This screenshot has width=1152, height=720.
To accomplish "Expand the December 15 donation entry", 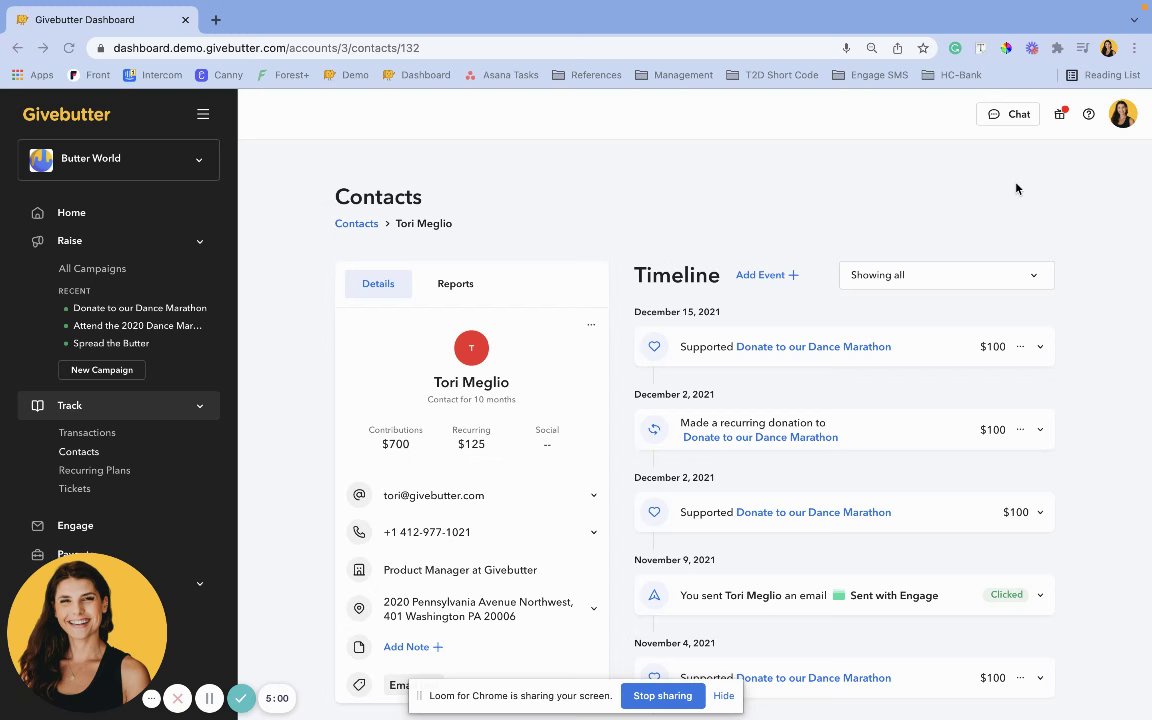I will point(1040,347).
